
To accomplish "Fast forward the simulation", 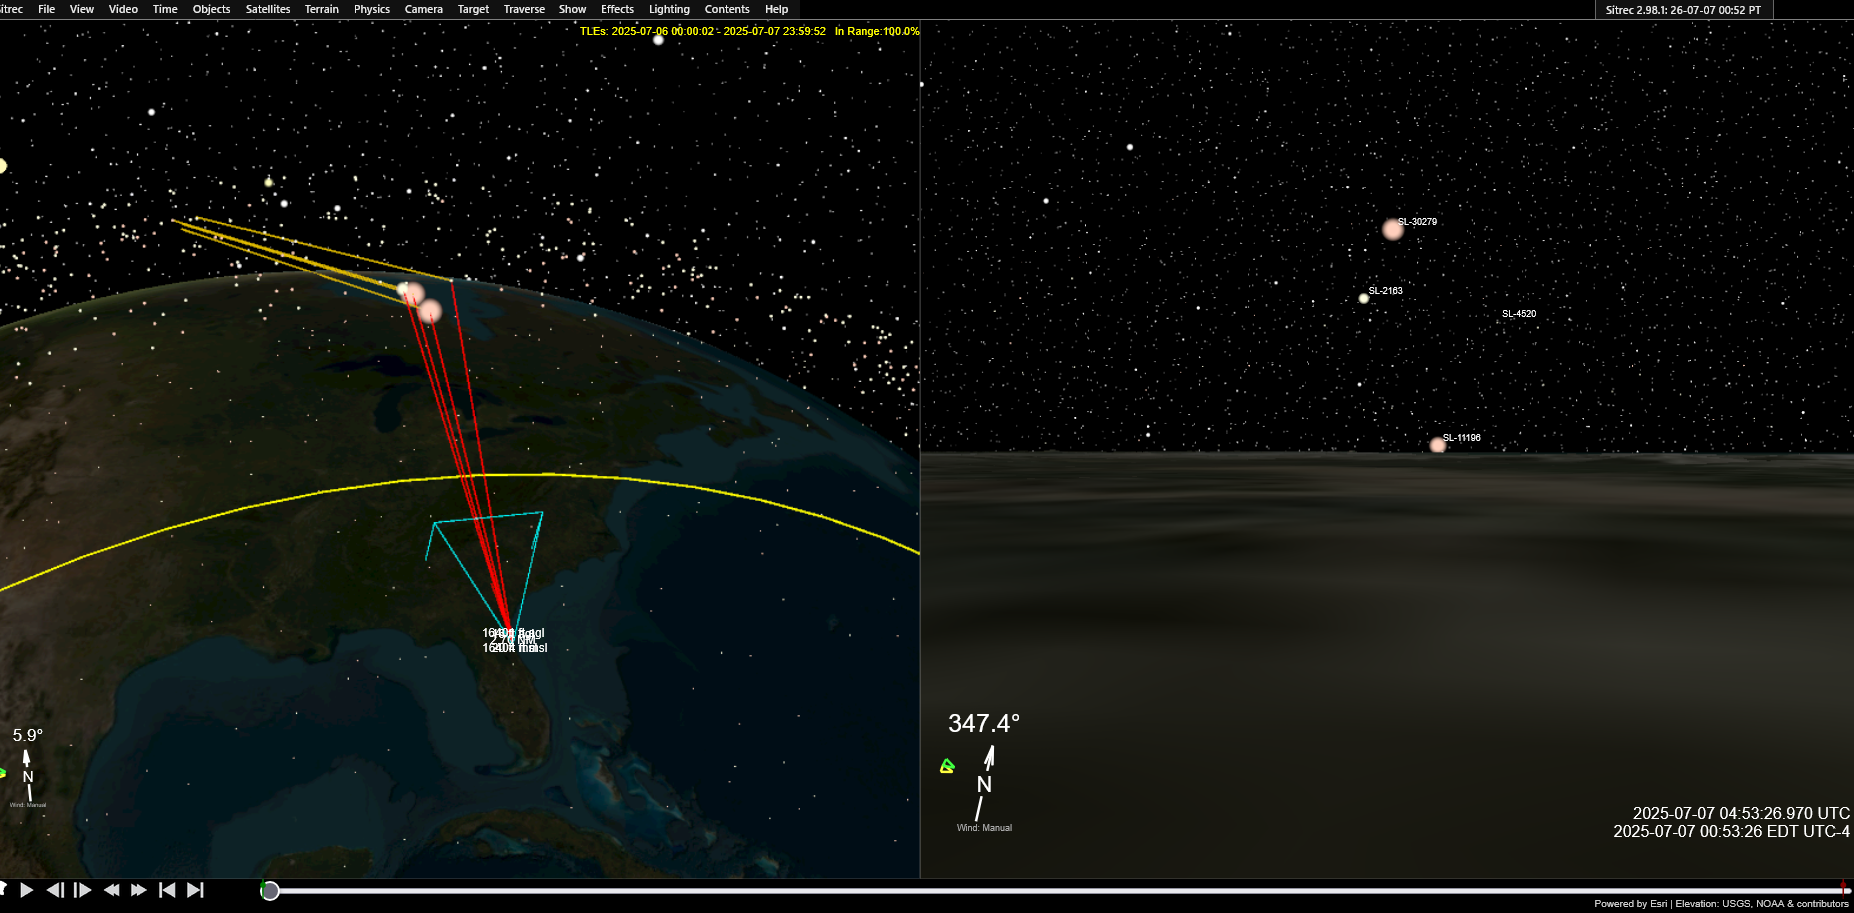I will (139, 890).
